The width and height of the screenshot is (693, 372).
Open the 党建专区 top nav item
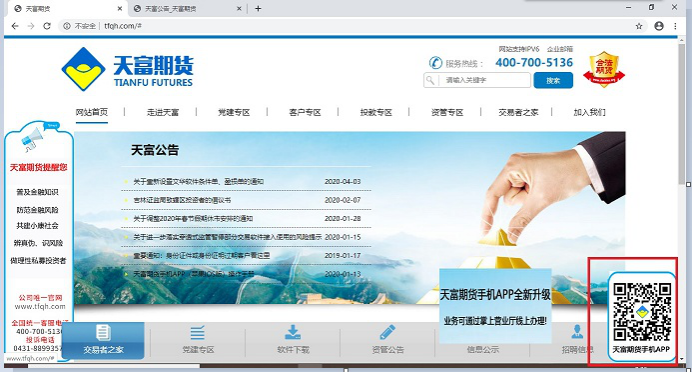pos(234,113)
